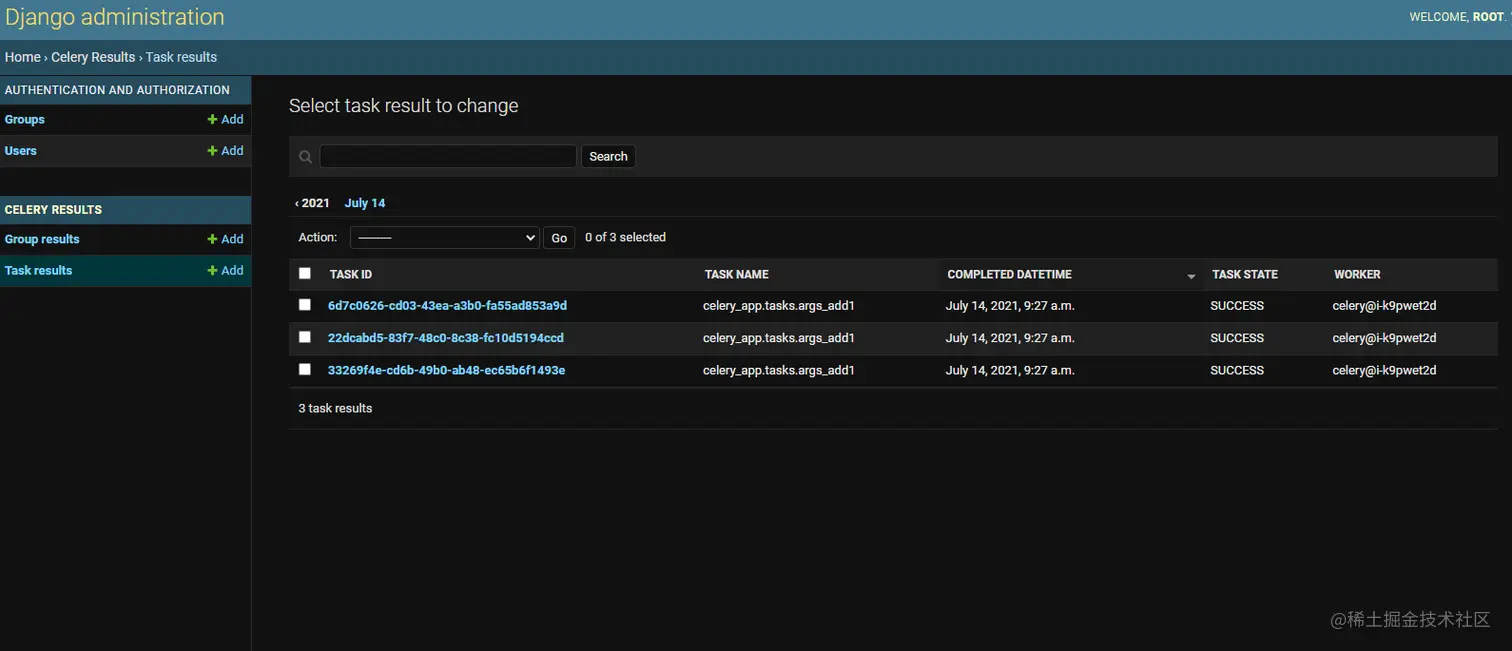The width and height of the screenshot is (1512, 651).
Task: Click the Authentication and Authorization section header
Action: tap(117, 90)
